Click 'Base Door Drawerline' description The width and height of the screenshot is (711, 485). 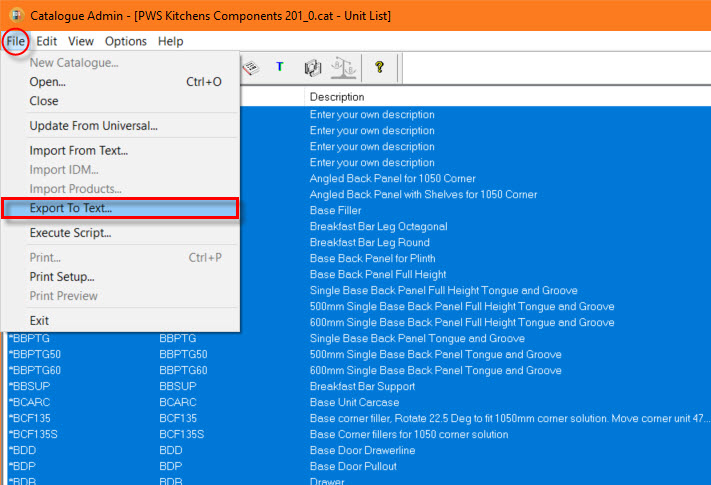pos(362,451)
